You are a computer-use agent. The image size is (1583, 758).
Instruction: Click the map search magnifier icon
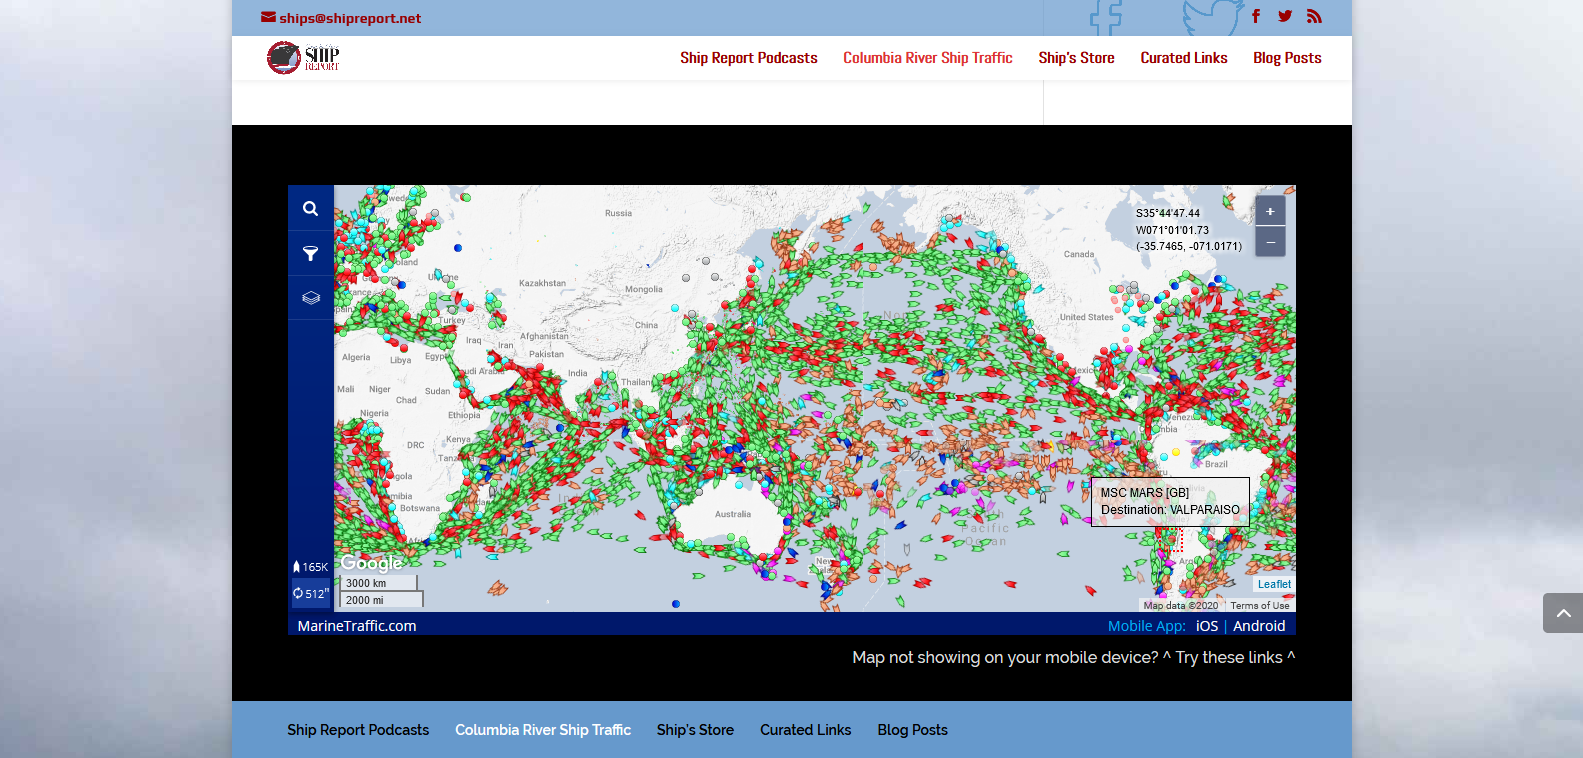coord(310,209)
